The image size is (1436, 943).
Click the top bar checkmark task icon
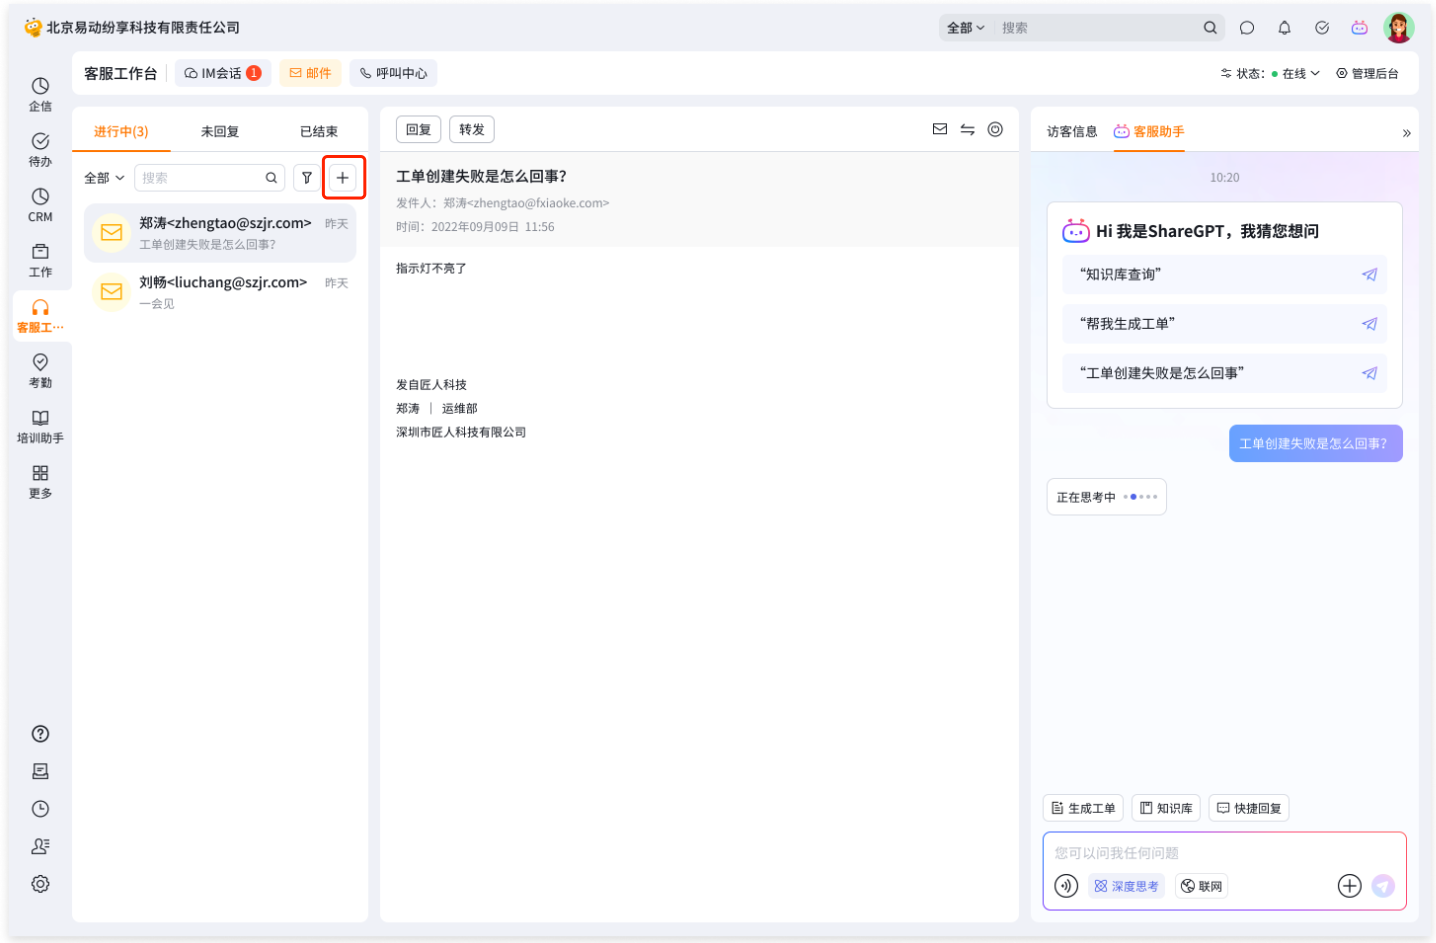tap(1322, 28)
